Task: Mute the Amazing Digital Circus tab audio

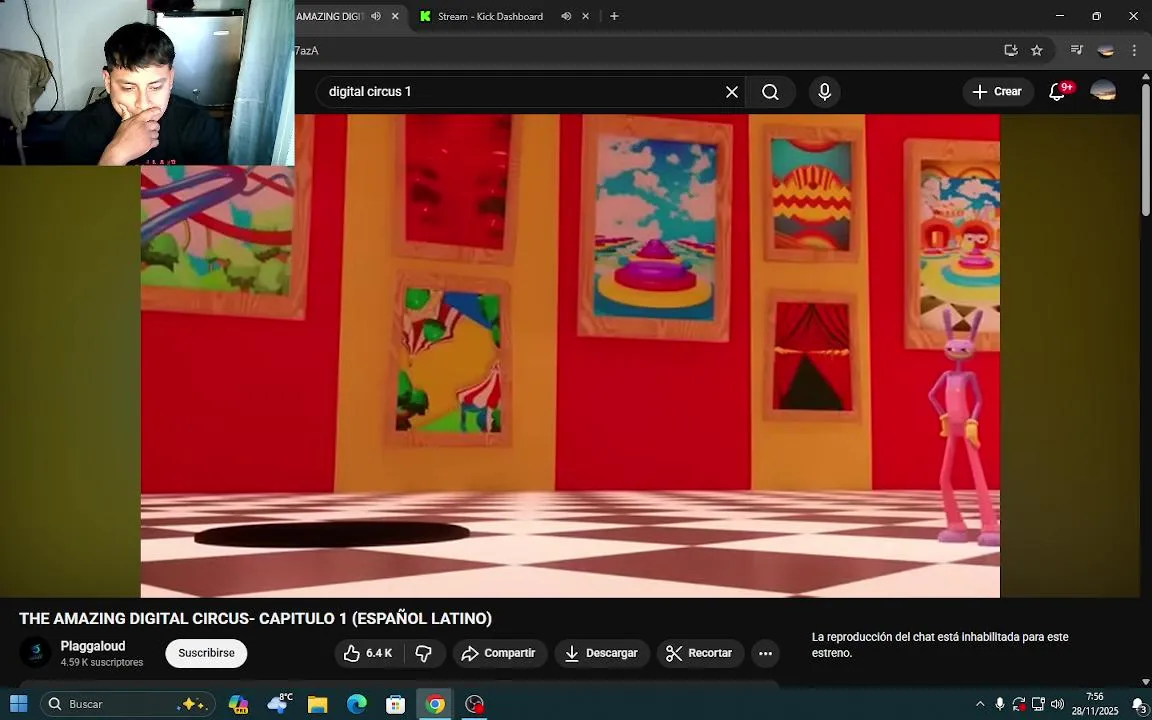Action: point(376,16)
